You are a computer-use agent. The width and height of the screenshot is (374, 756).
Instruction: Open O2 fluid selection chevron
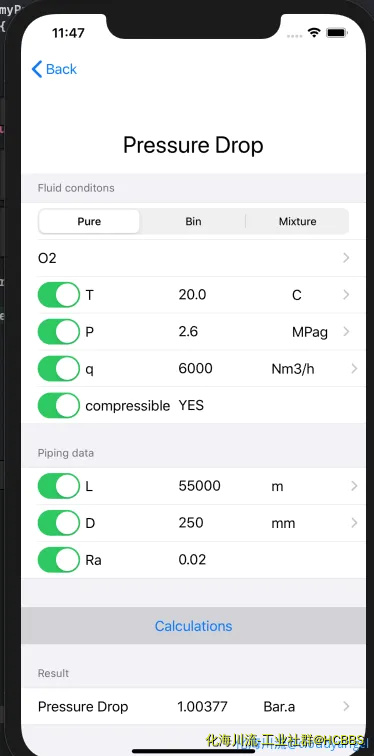(x=346, y=258)
